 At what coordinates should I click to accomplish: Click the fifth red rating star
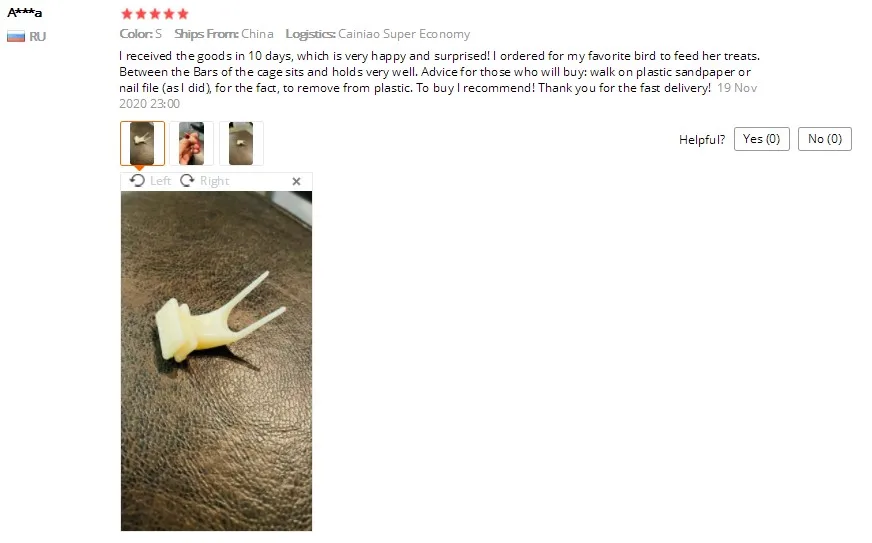tap(183, 14)
